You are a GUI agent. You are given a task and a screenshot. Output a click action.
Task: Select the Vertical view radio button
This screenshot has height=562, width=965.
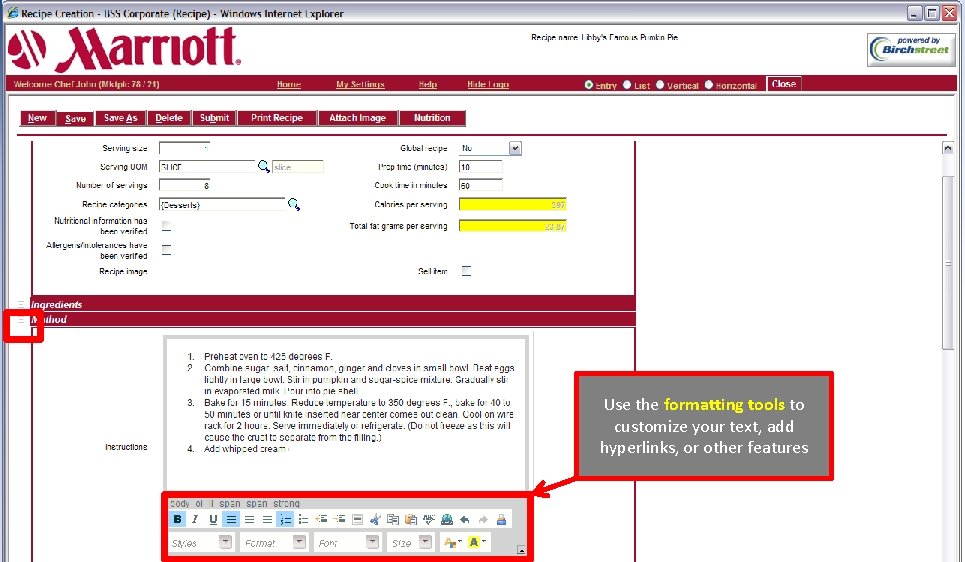pos(660,84)
